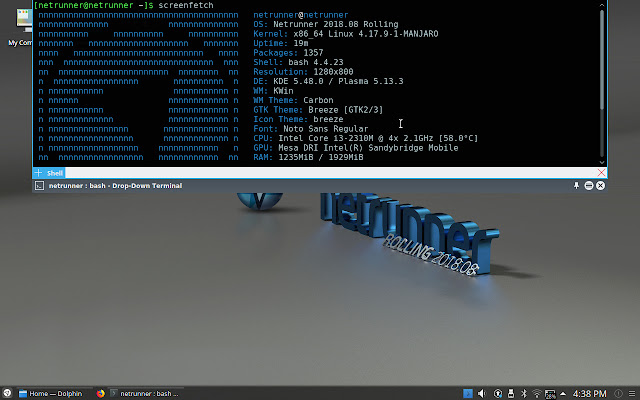Open the Netrunner application launcher menu

(x=7, y=393)
